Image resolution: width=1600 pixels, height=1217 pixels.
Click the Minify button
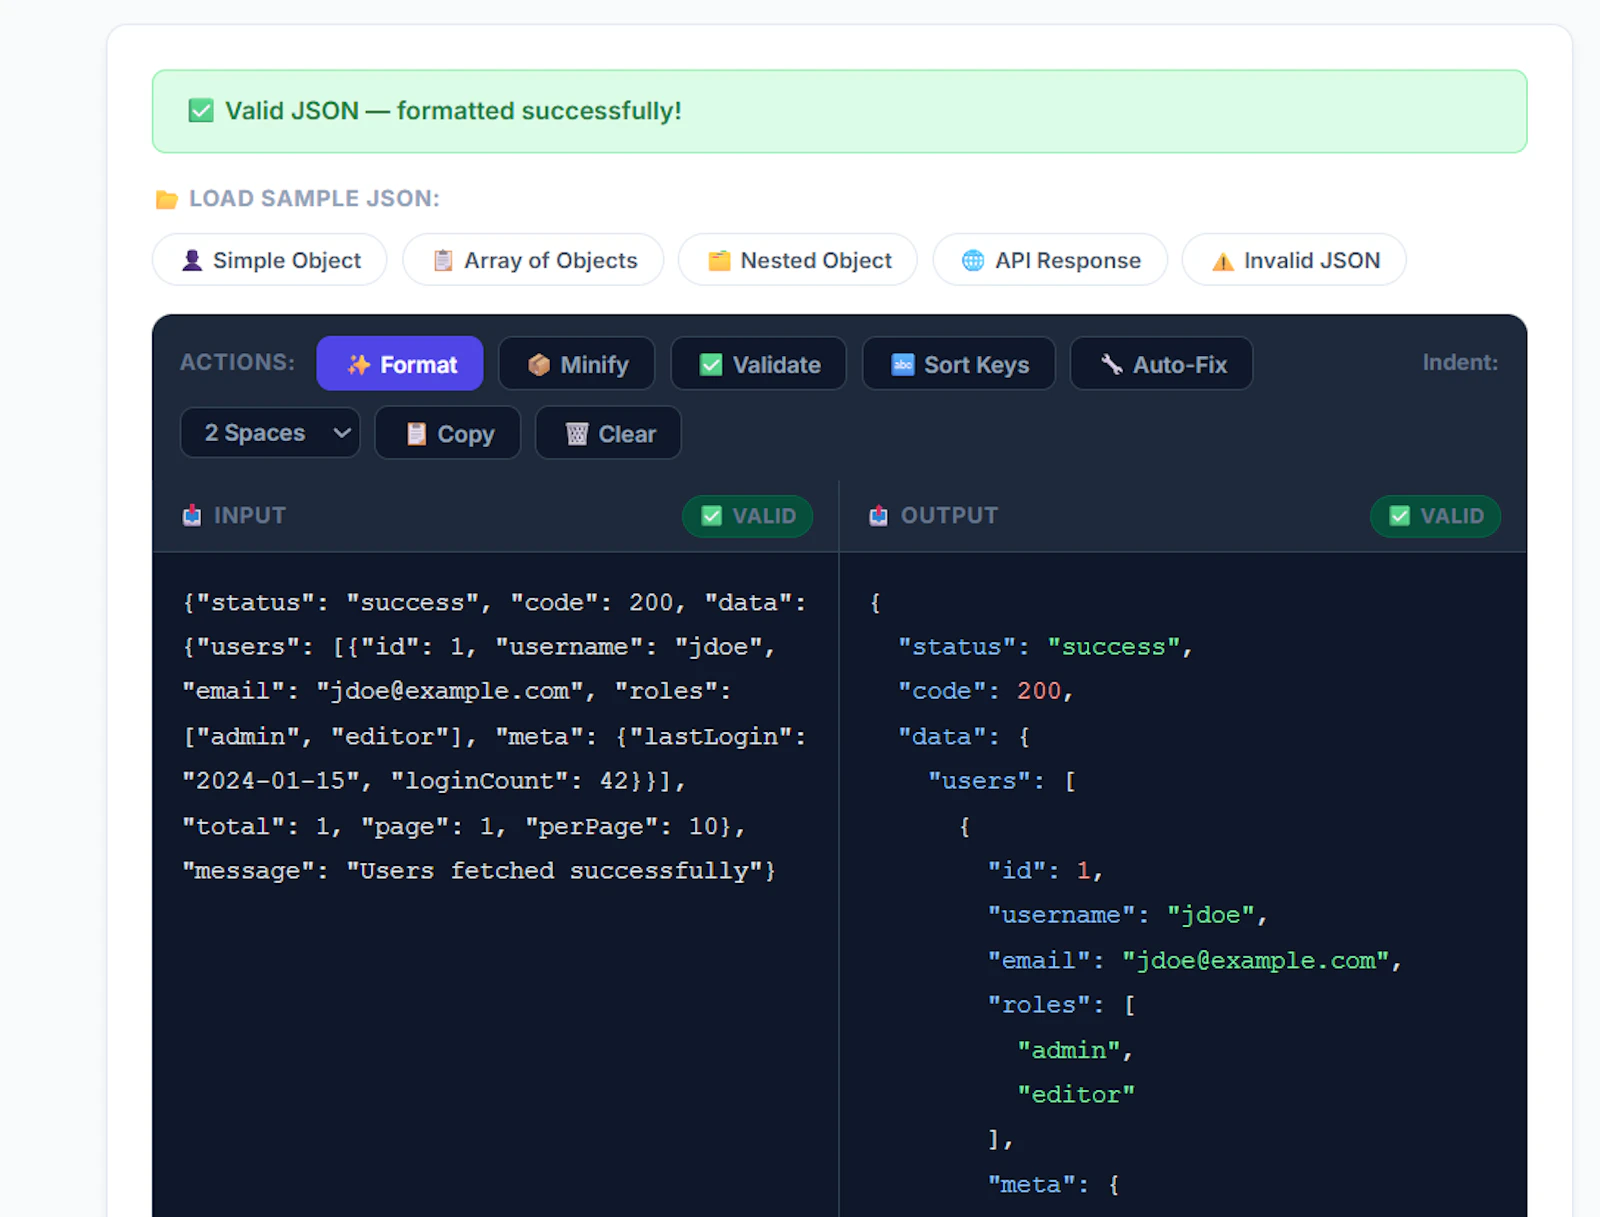tap(577, 364)
